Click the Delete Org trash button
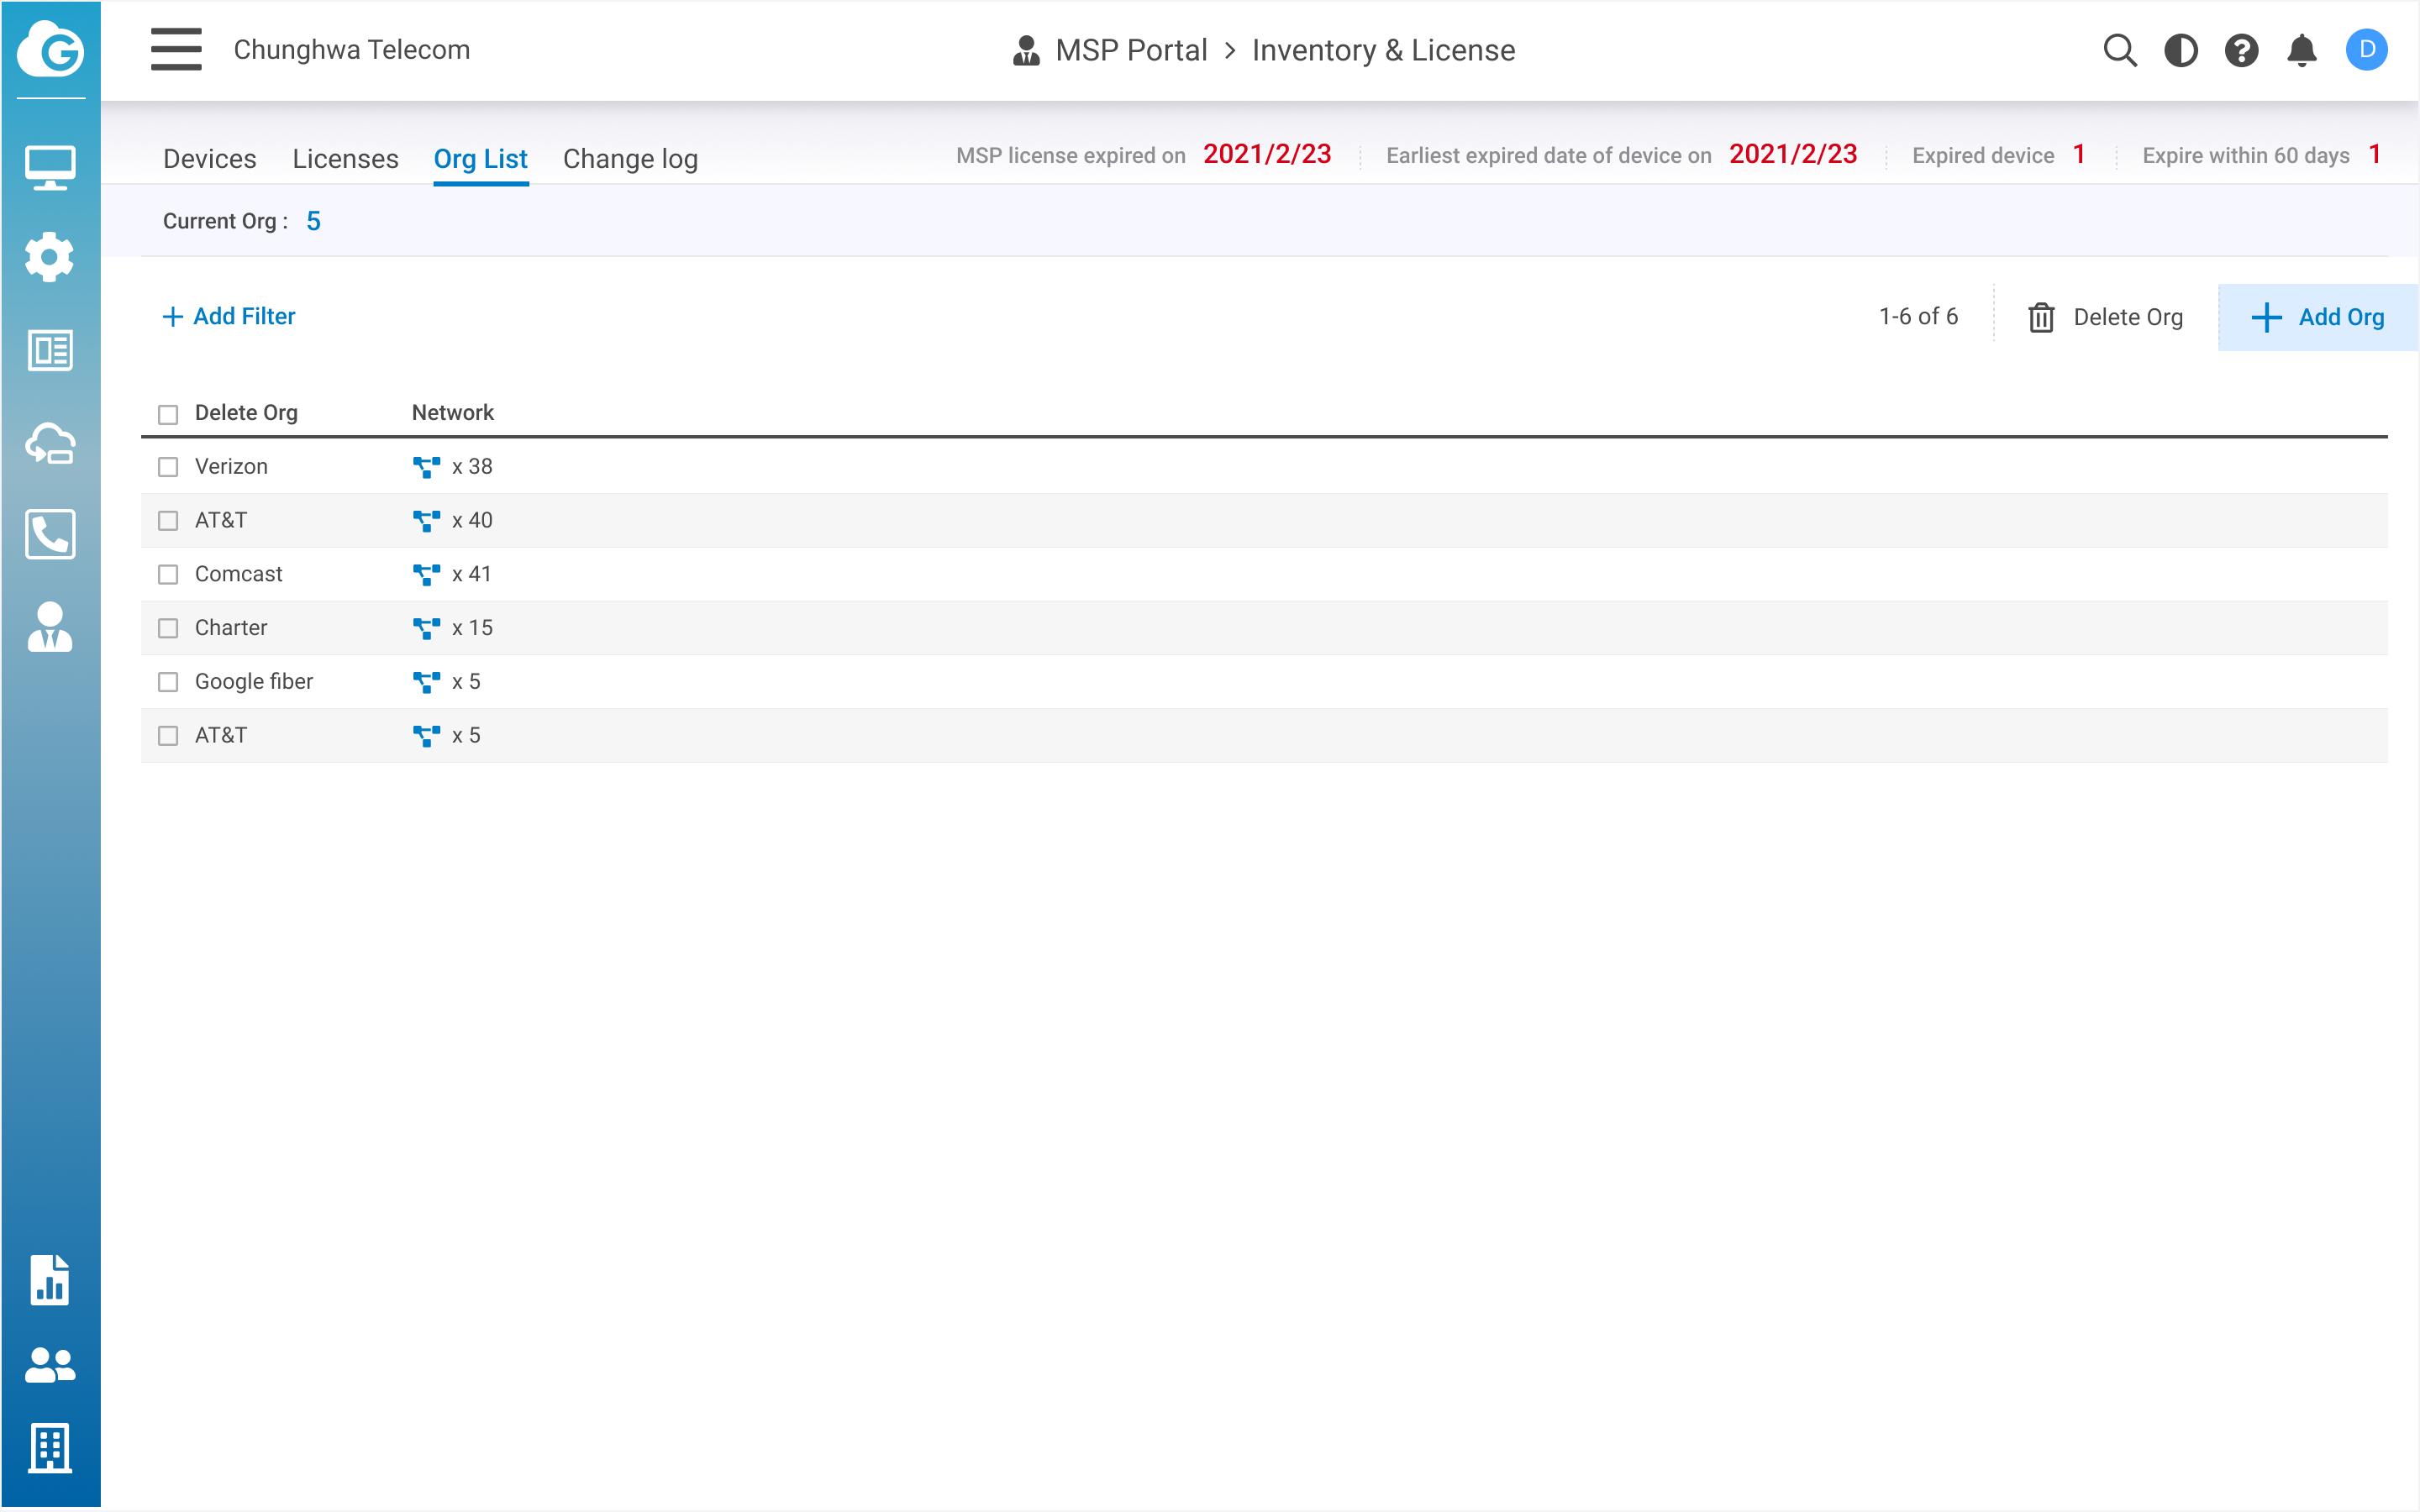Screen dimensions: 2420x1512 point(2105,317)
